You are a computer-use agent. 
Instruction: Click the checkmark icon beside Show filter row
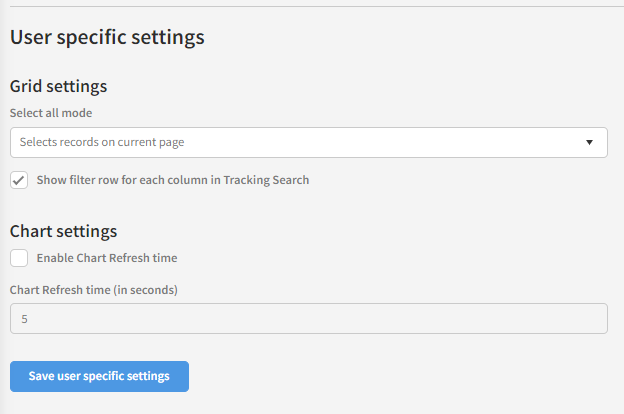tap(19, 180)
